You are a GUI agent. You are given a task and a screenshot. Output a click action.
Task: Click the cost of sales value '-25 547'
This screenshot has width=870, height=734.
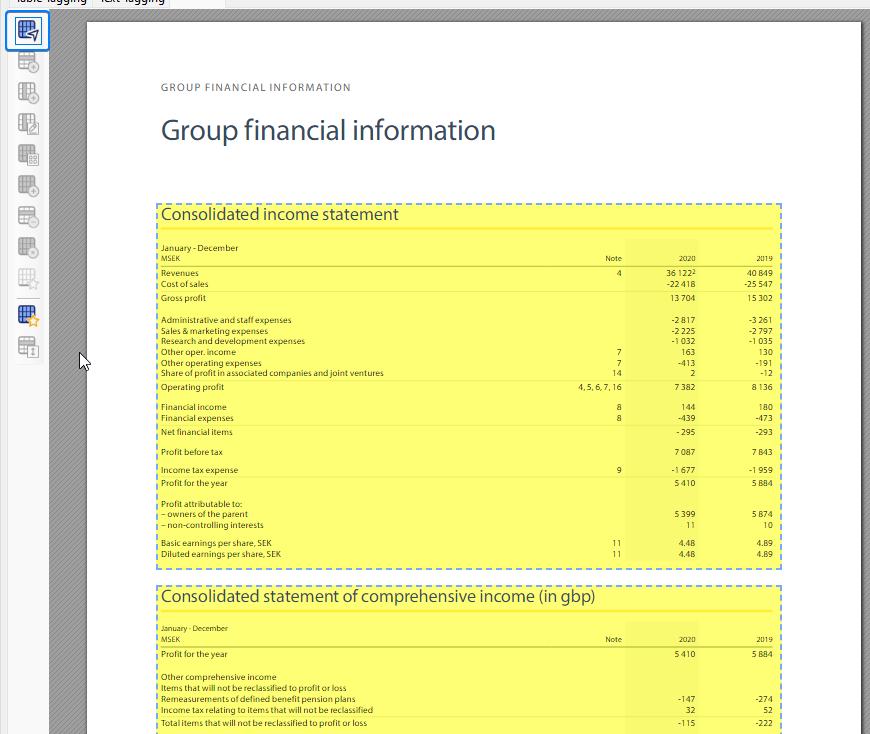point(758,284)
